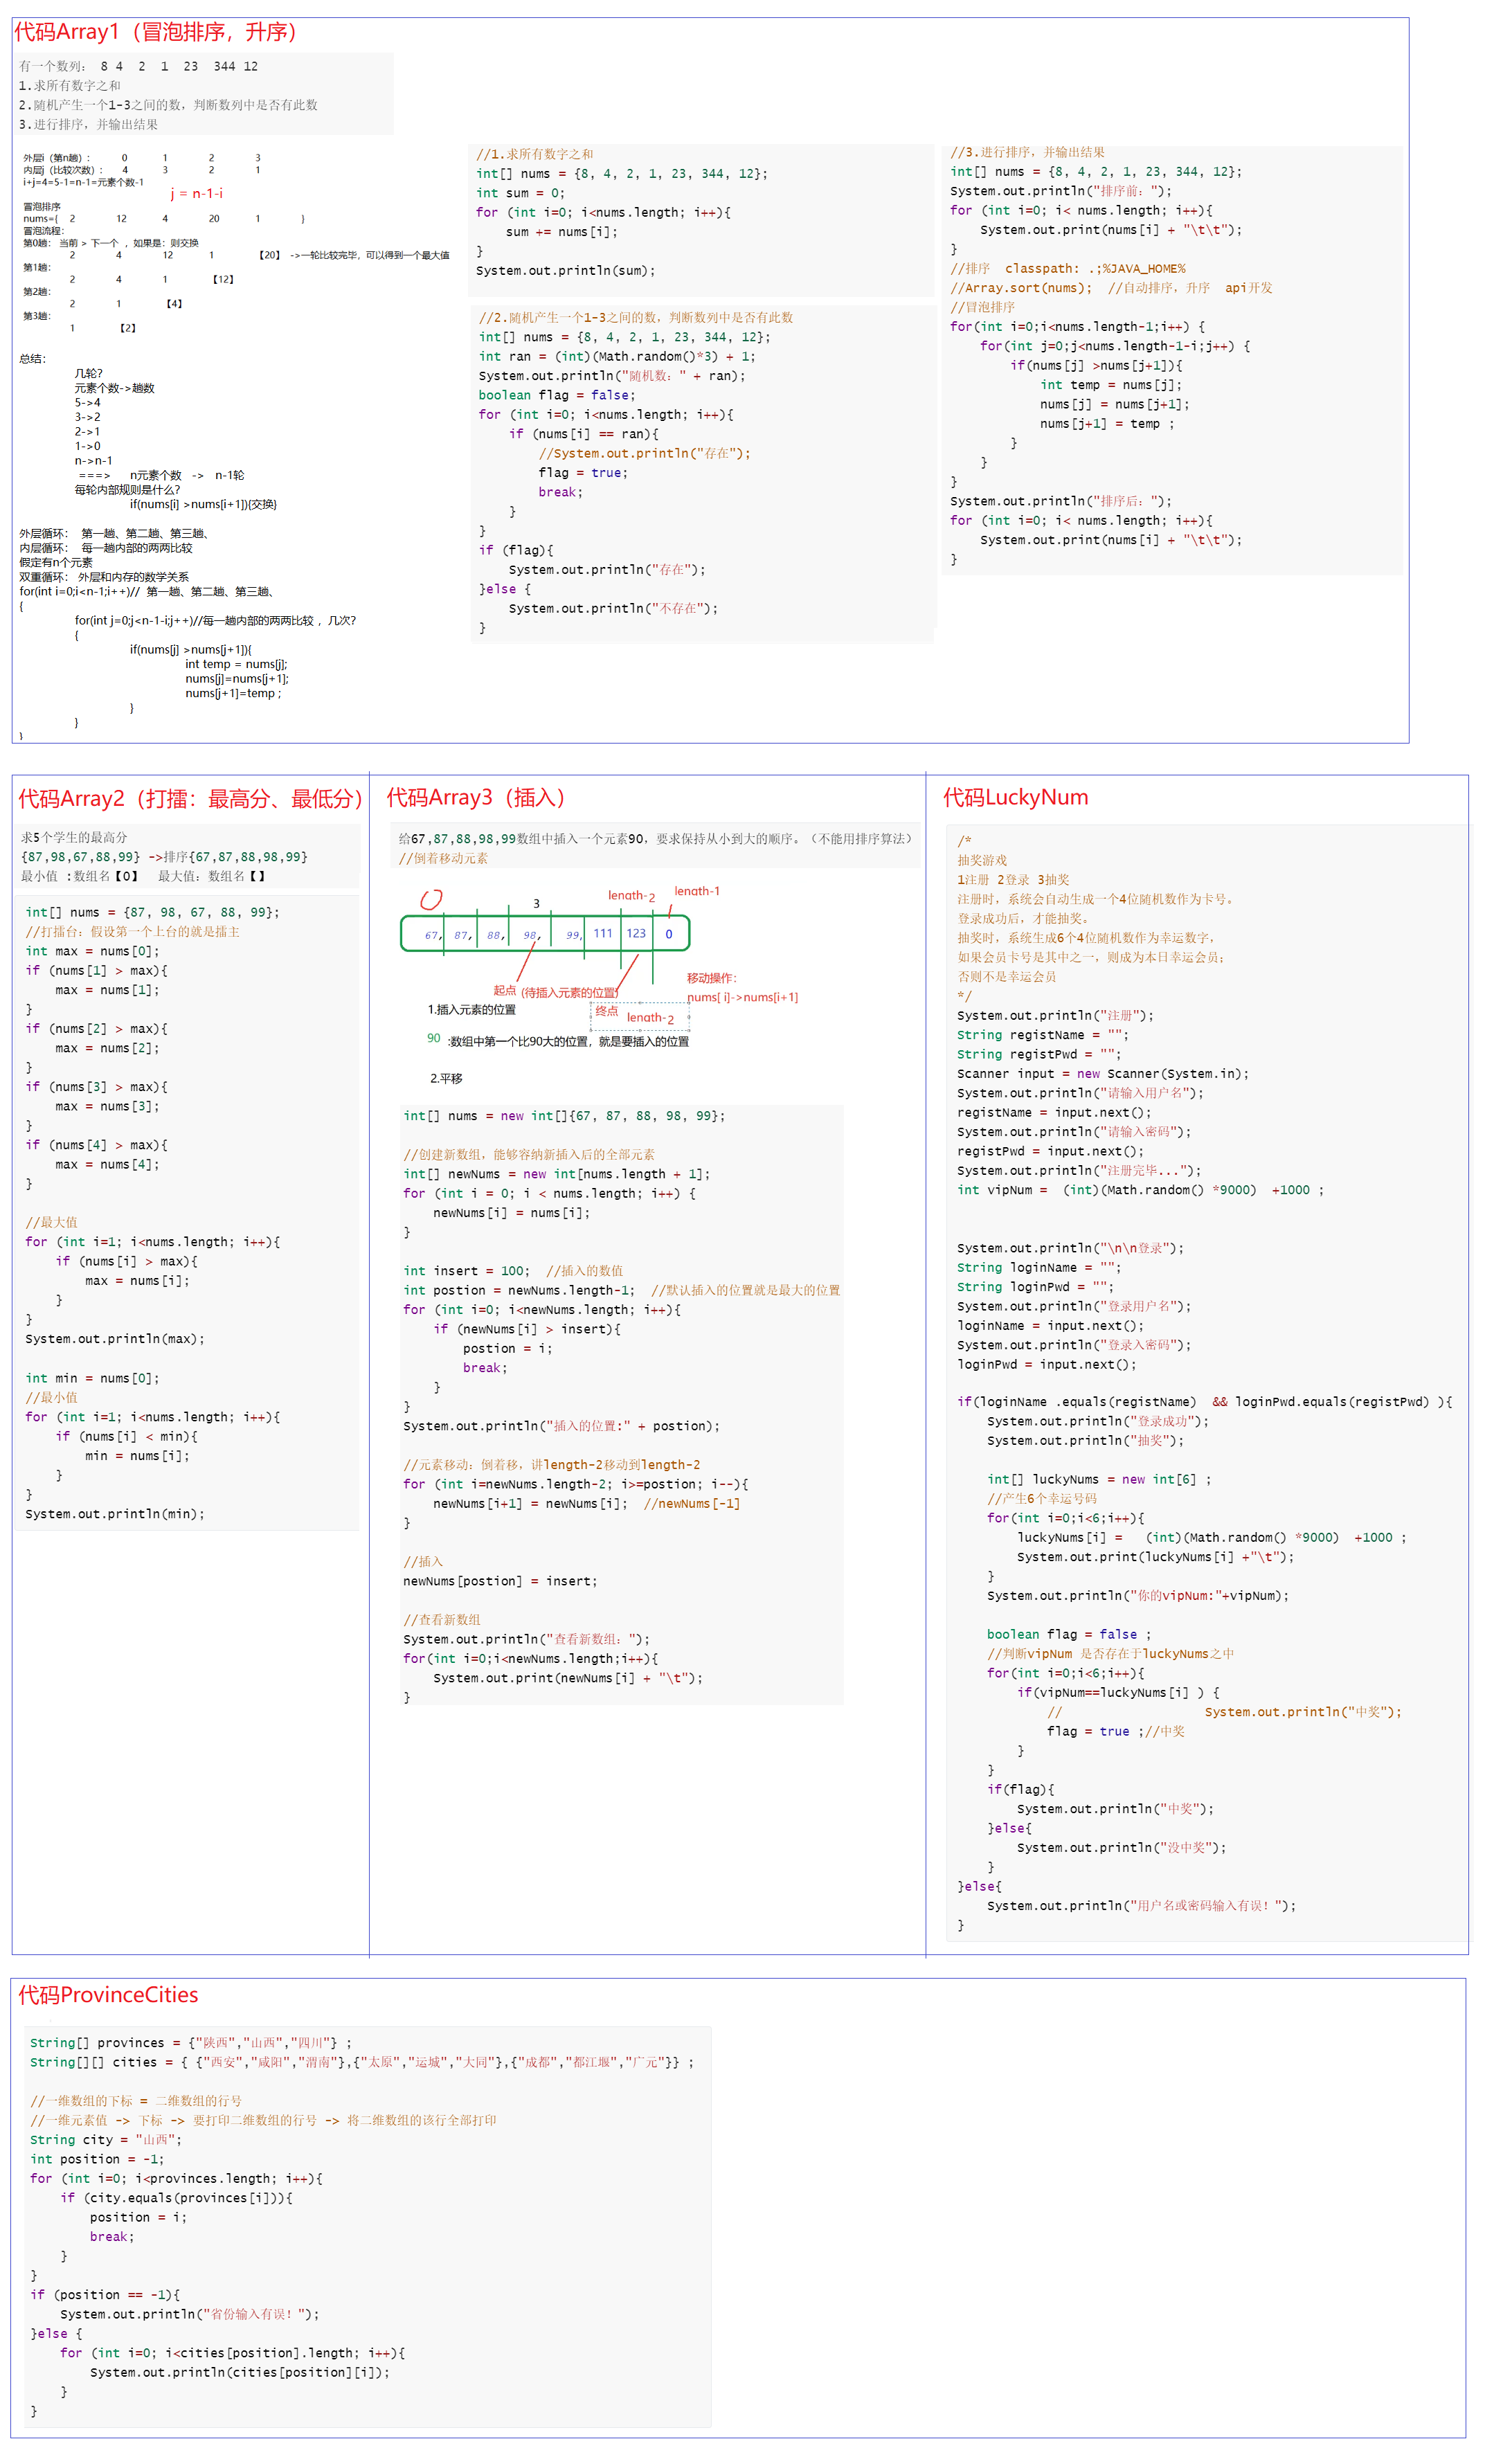Viewport: 1512px width, 2457px height.
Task: Click the 代码Array3 insert heading
Action: point(476,798)
